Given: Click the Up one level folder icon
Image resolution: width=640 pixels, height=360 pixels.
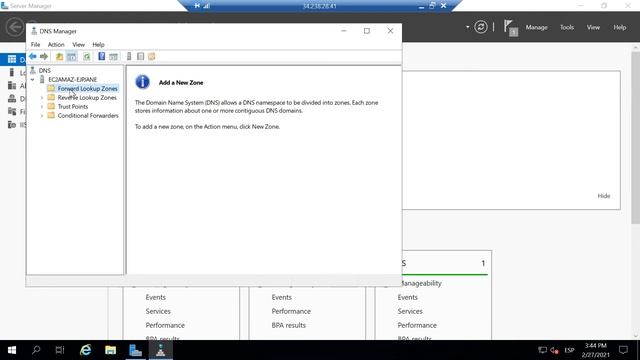Looking at the screenshot, I should [60, 56].
